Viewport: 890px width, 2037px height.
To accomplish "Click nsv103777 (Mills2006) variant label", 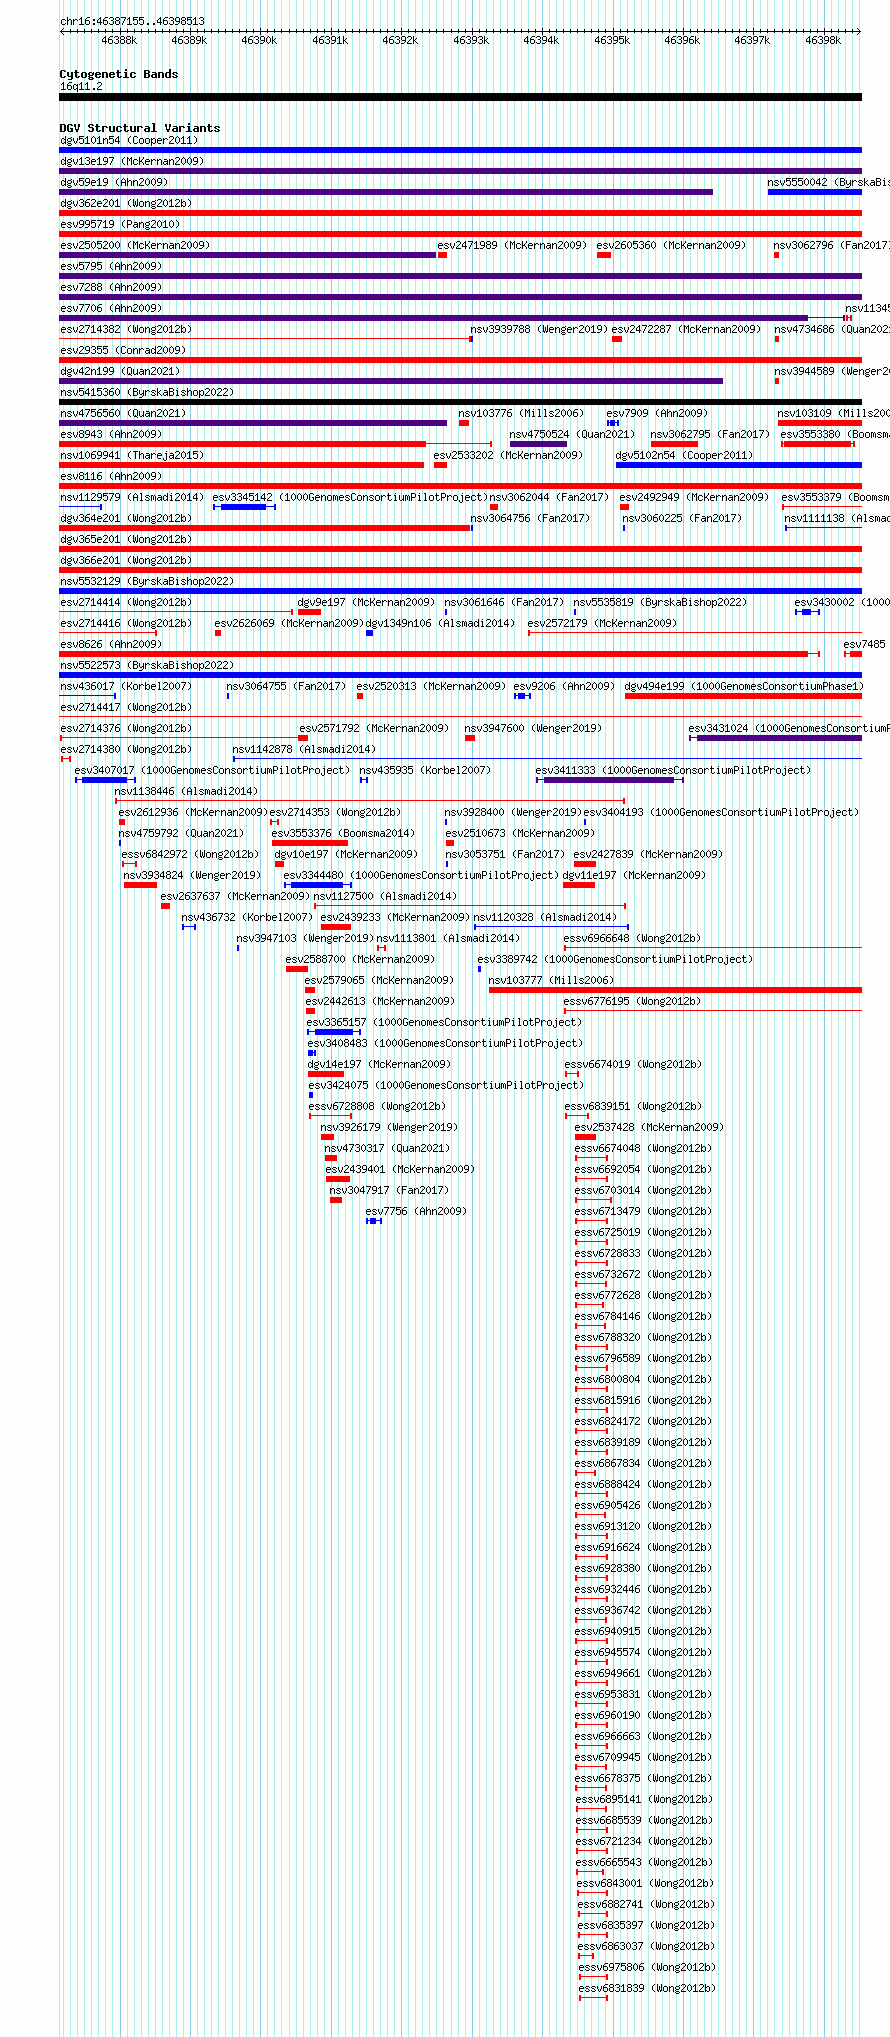I will 551,980.
